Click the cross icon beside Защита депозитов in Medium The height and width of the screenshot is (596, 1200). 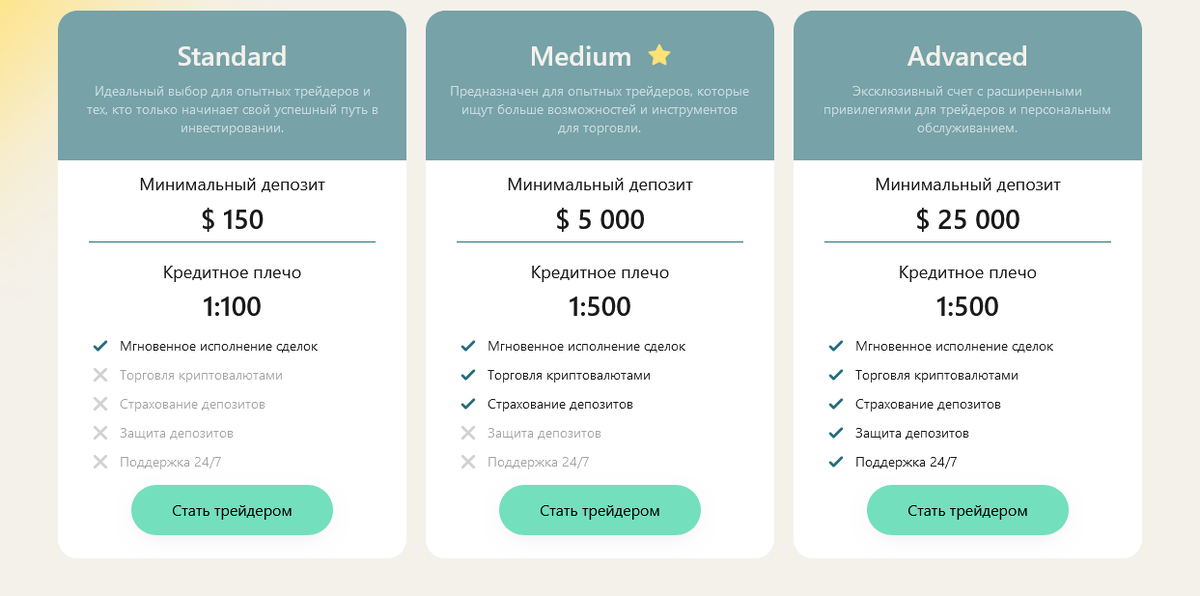[x=467, y=433]
